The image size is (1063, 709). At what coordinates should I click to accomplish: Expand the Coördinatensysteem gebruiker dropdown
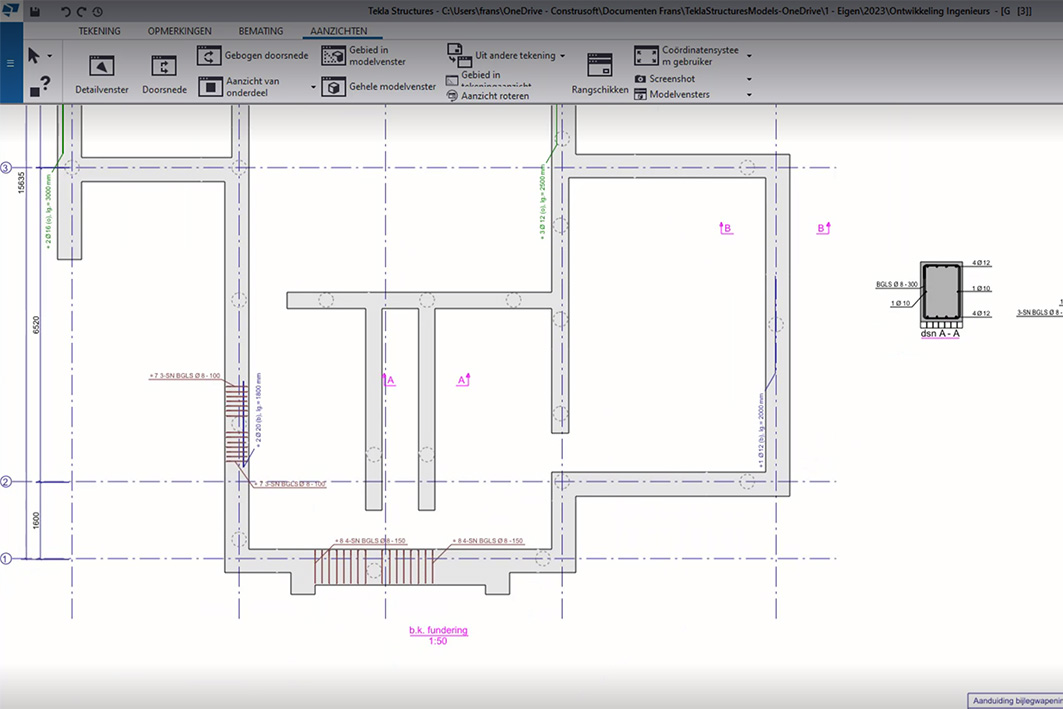pos(749,56)
